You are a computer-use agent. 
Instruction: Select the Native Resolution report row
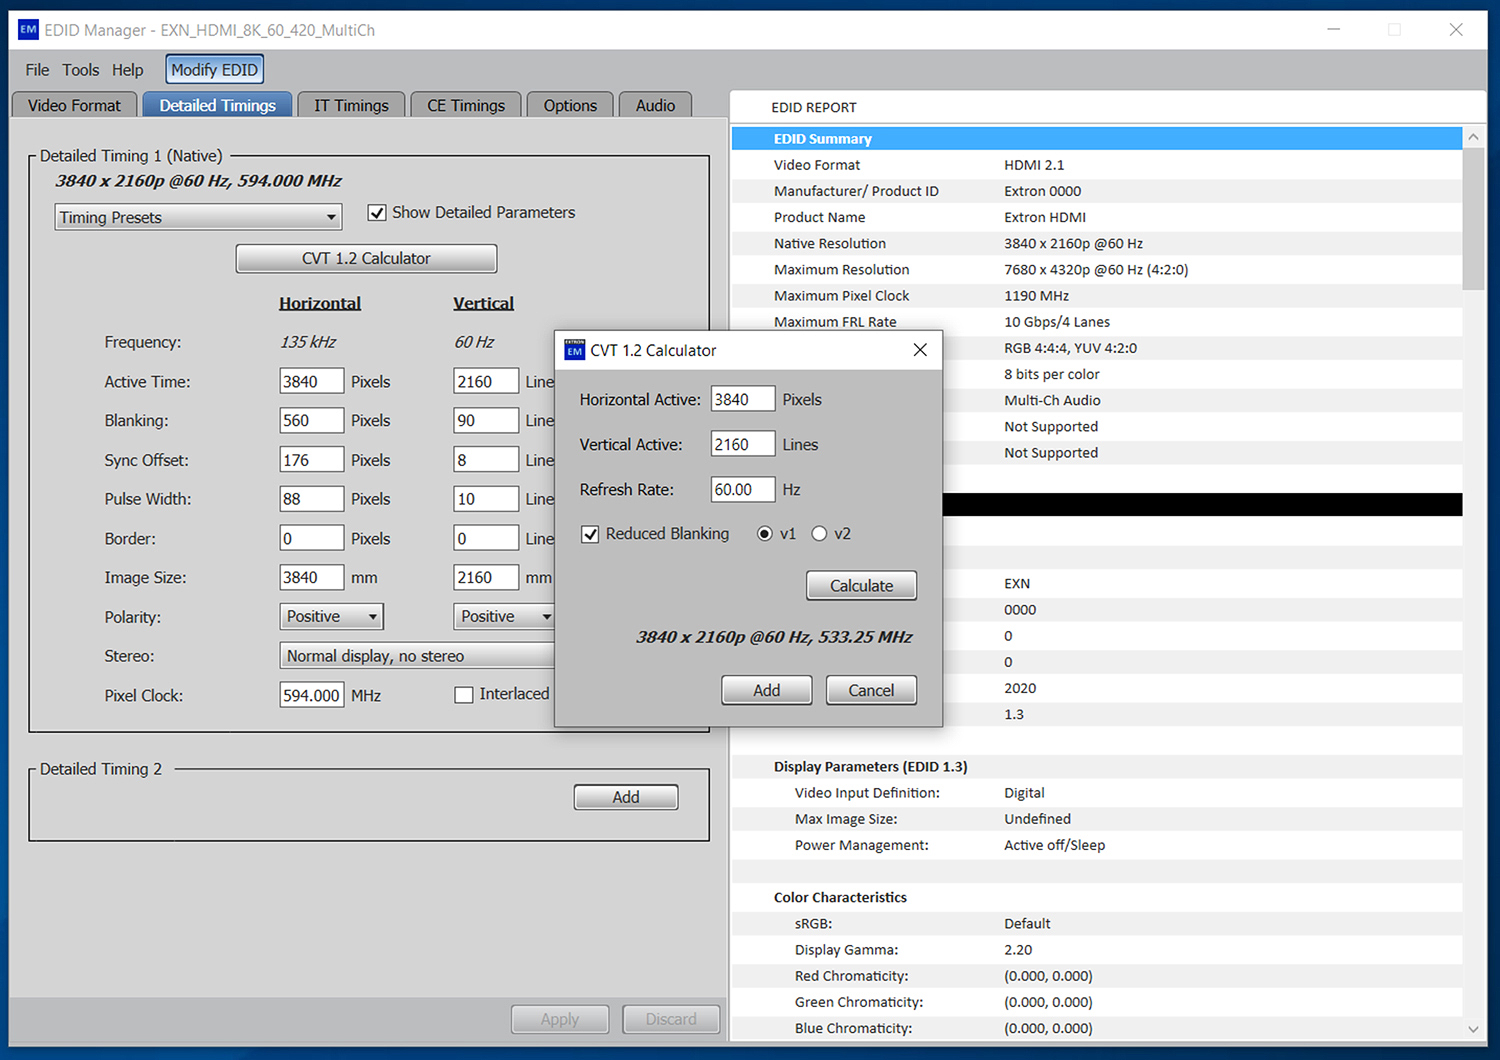coord(1097,243)
